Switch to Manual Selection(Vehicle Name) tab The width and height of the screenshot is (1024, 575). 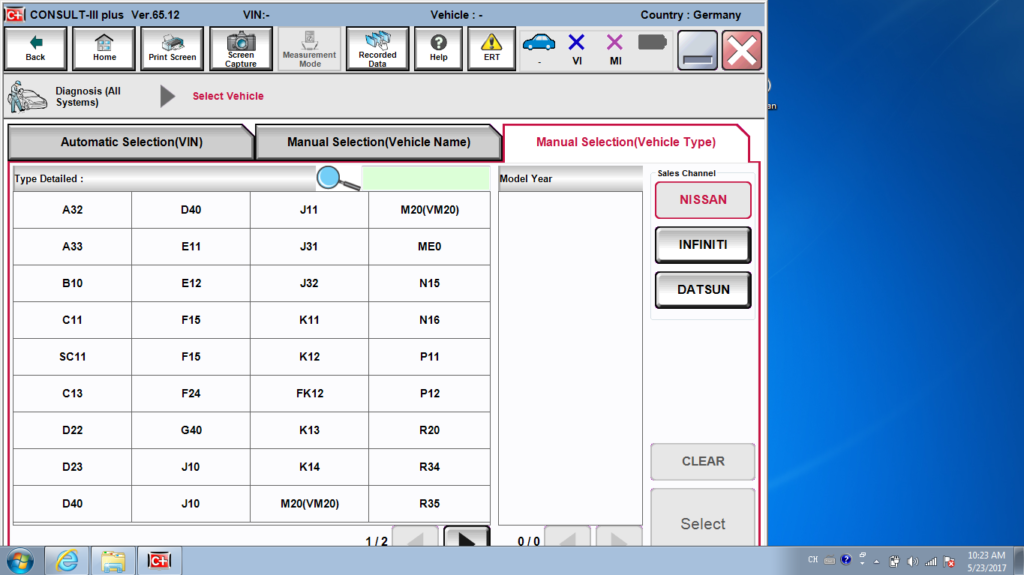[378, 143]
